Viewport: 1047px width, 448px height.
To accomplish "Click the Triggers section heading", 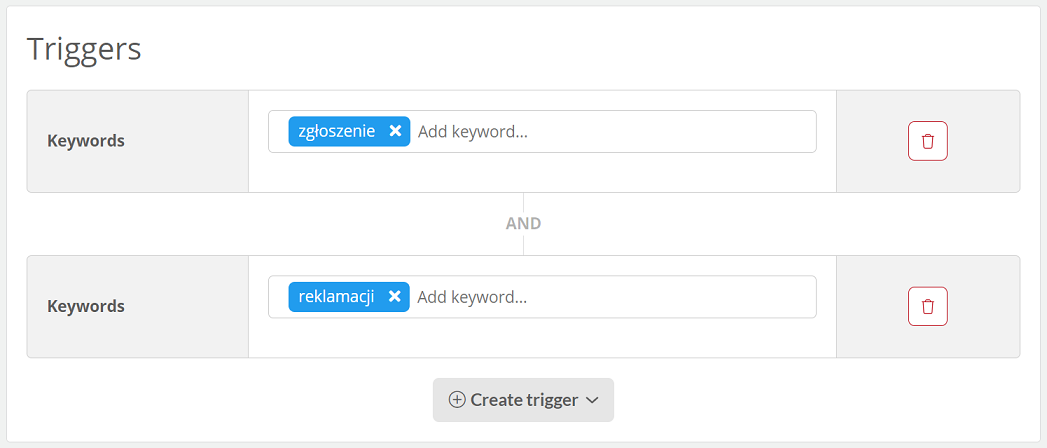I will 84,49.
